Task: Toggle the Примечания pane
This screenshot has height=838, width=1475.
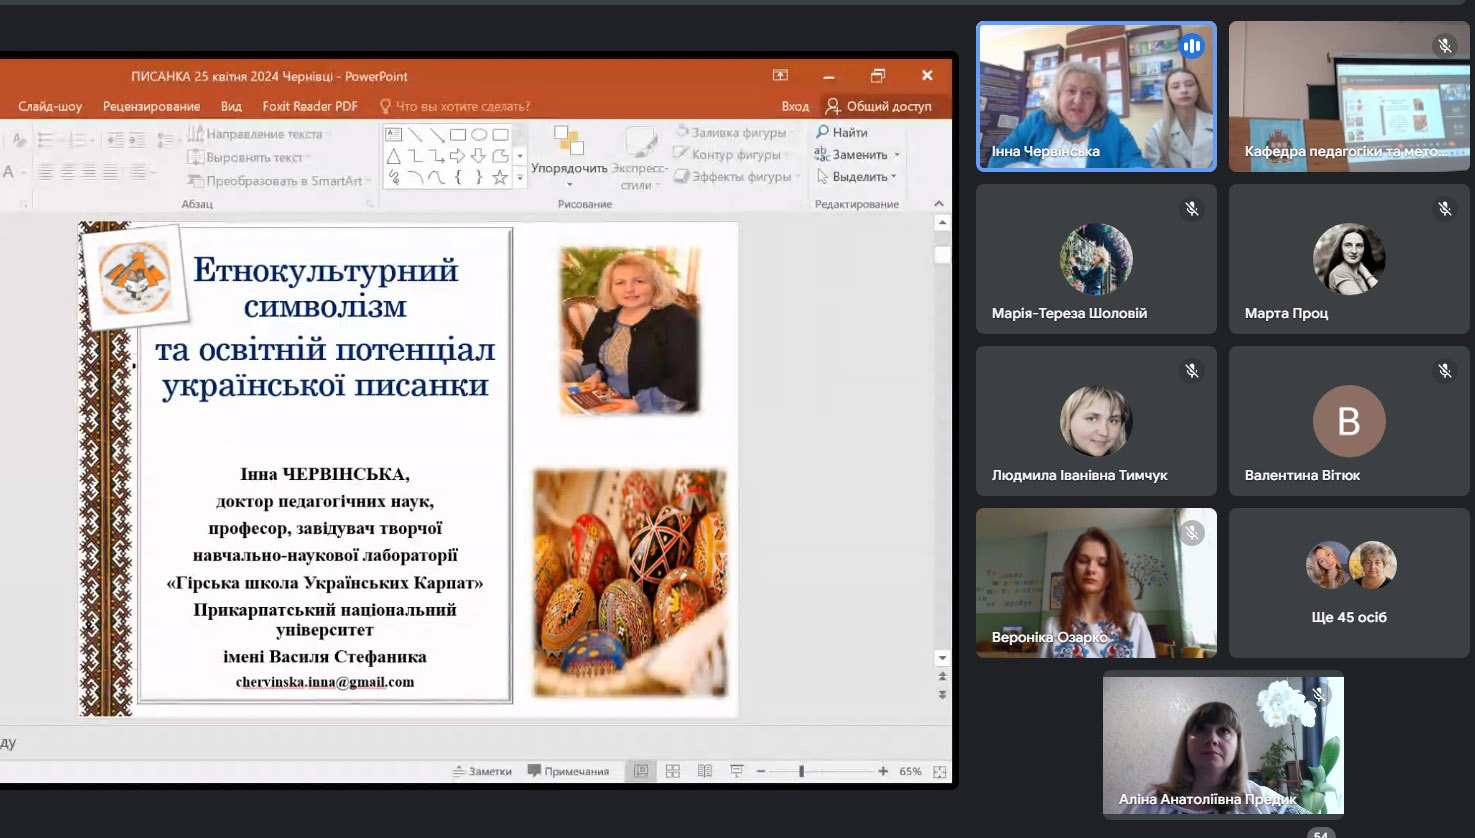Action: point(568,771)
